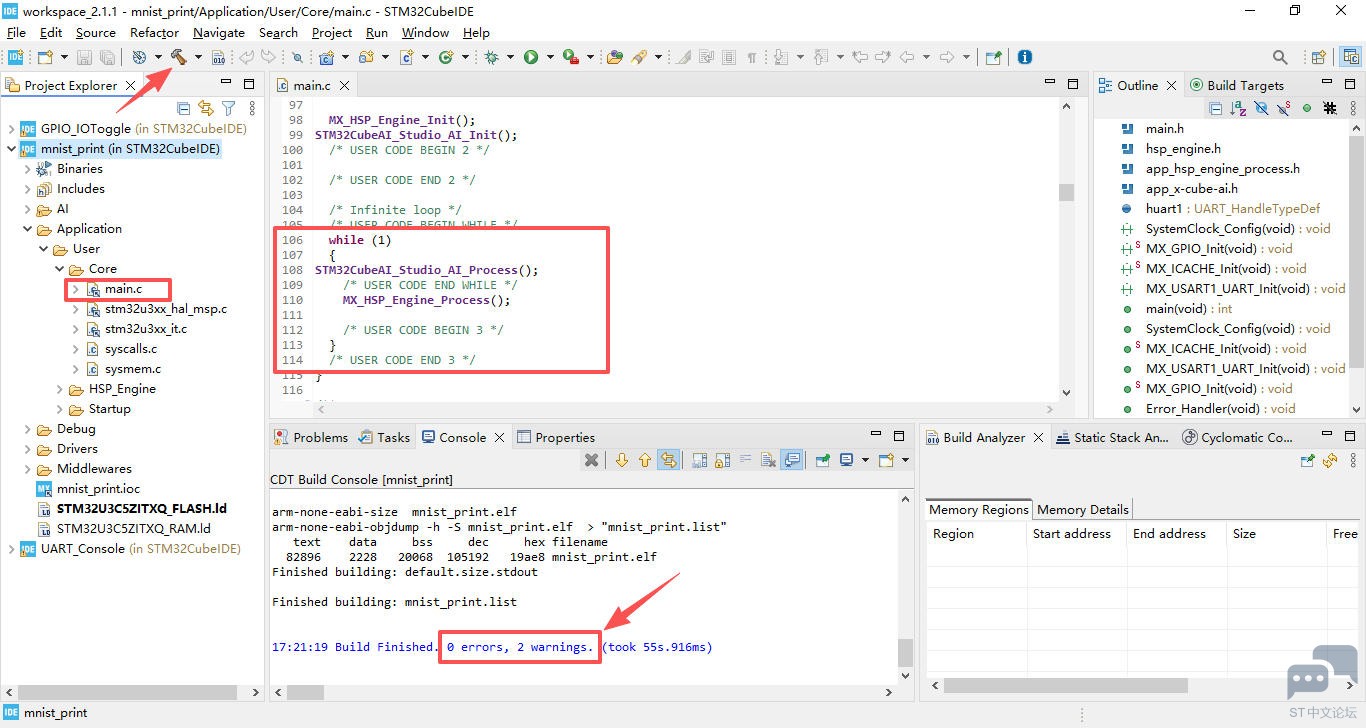Open the Build hammer dropdown arrow
The width and height of the screenshot is (1366, 728).
point(198,57)
